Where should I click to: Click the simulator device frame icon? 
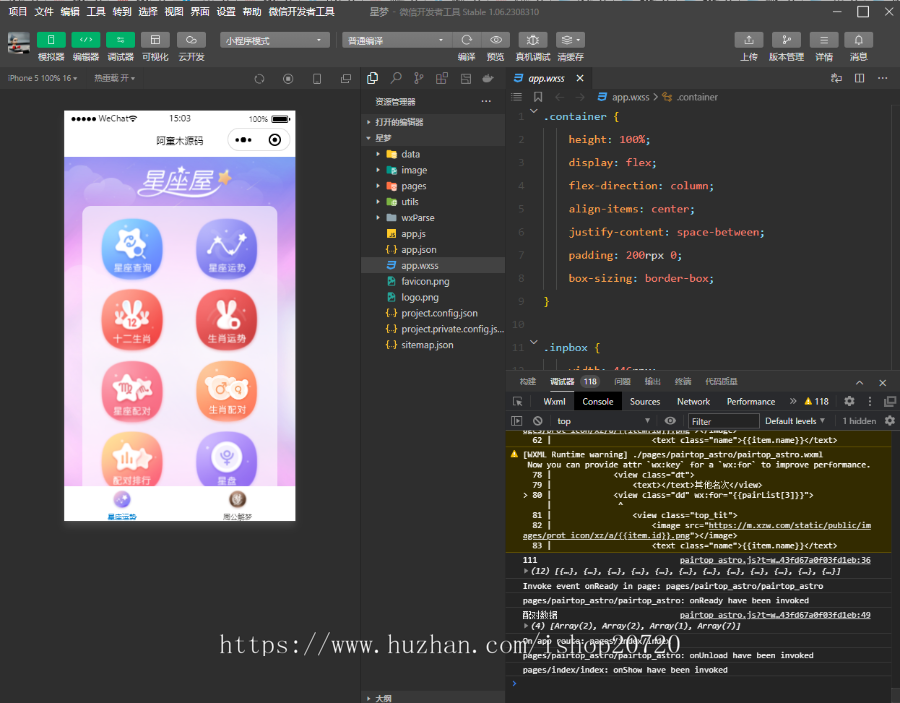pyautogui.click(x=317, y=79)
